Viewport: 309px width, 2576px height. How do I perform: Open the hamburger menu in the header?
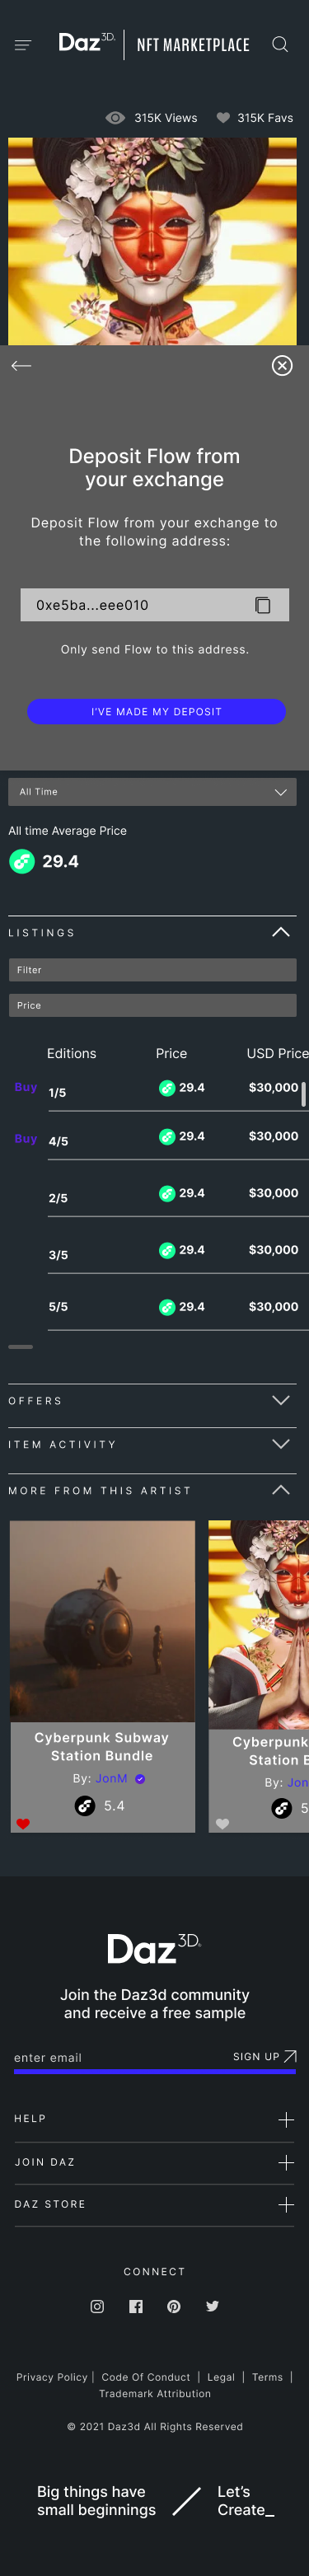23,45
